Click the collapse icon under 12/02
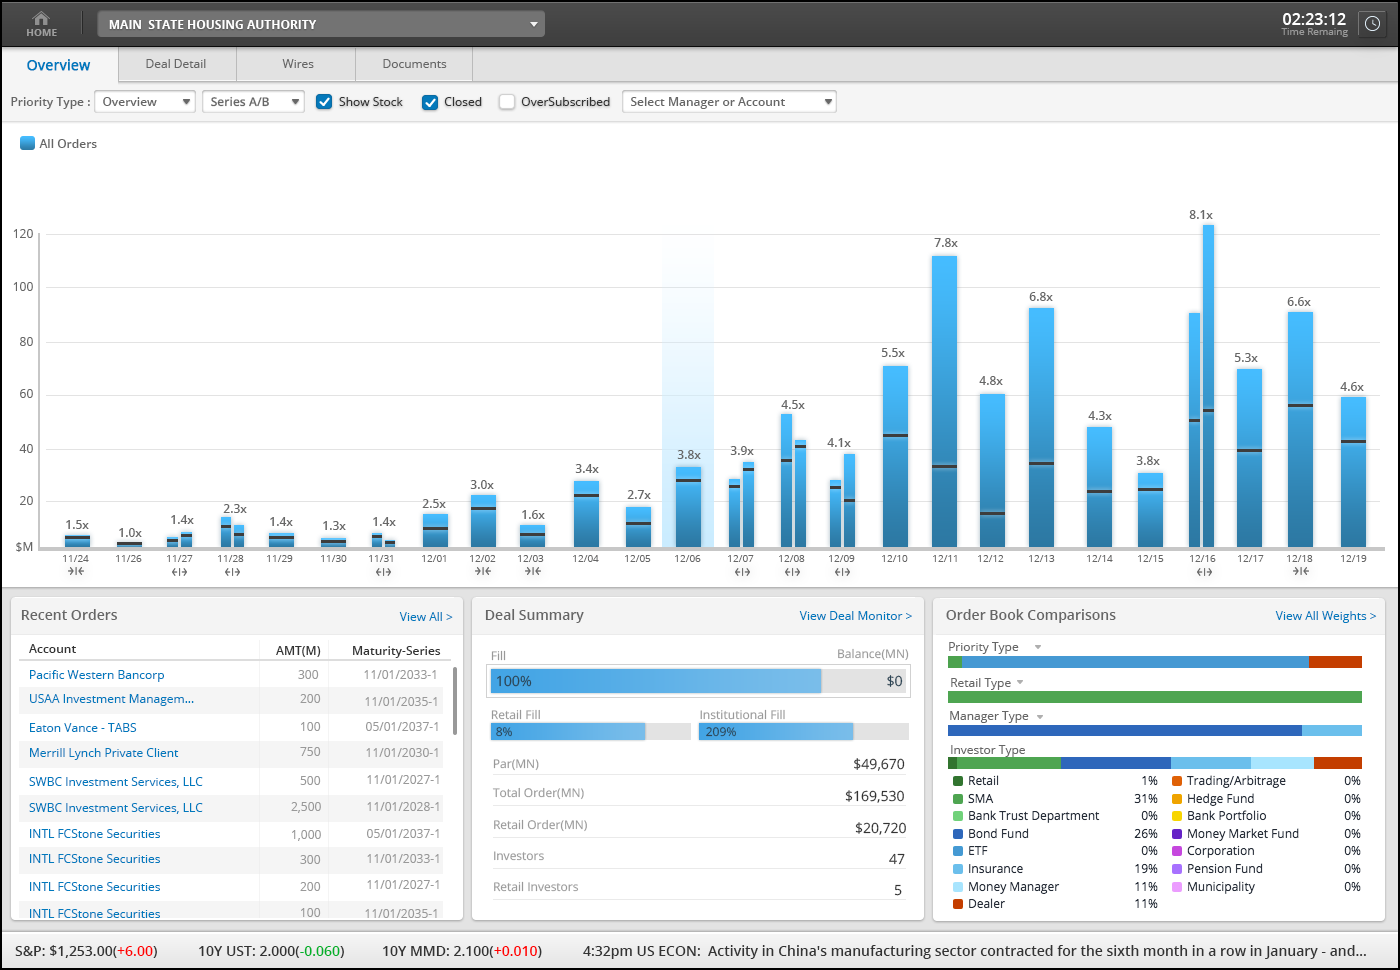The image size is (1400, 970). [x=483, y=572]
